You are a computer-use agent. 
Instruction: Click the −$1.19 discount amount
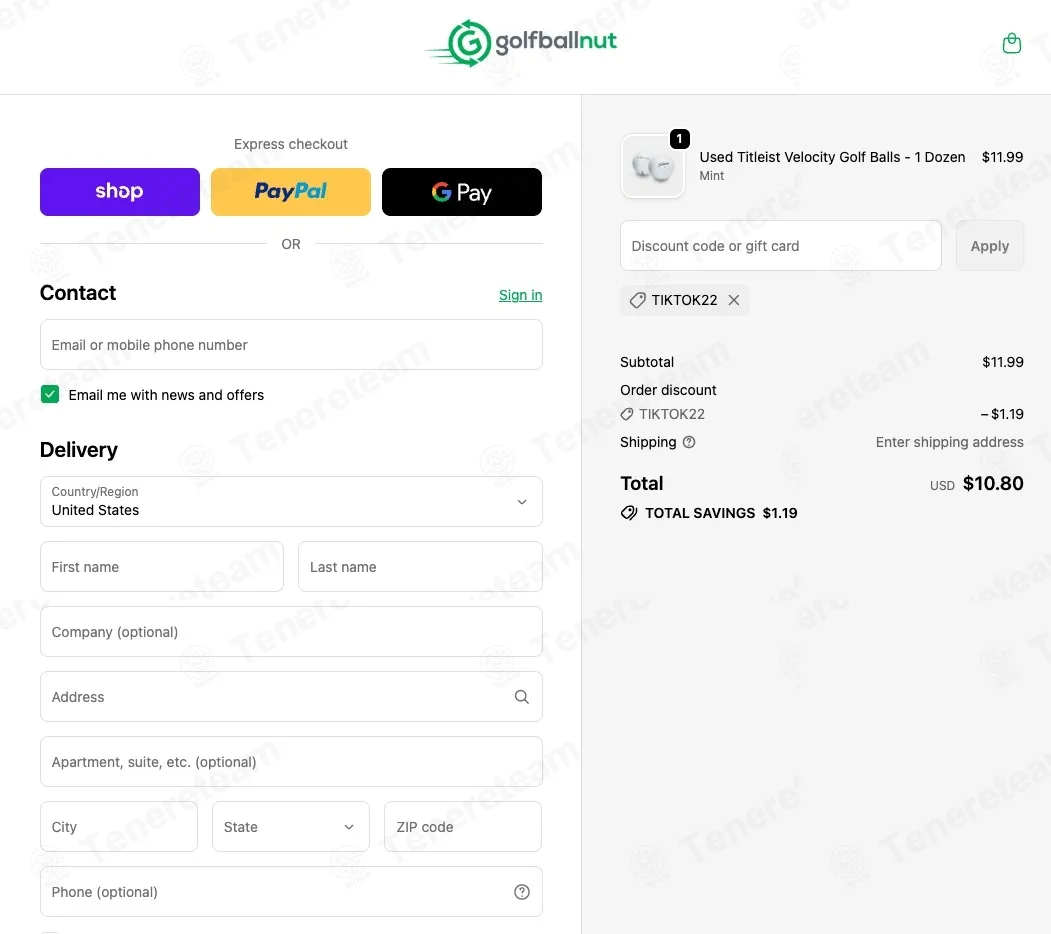pyautogui.click(x=1002, y=414)
